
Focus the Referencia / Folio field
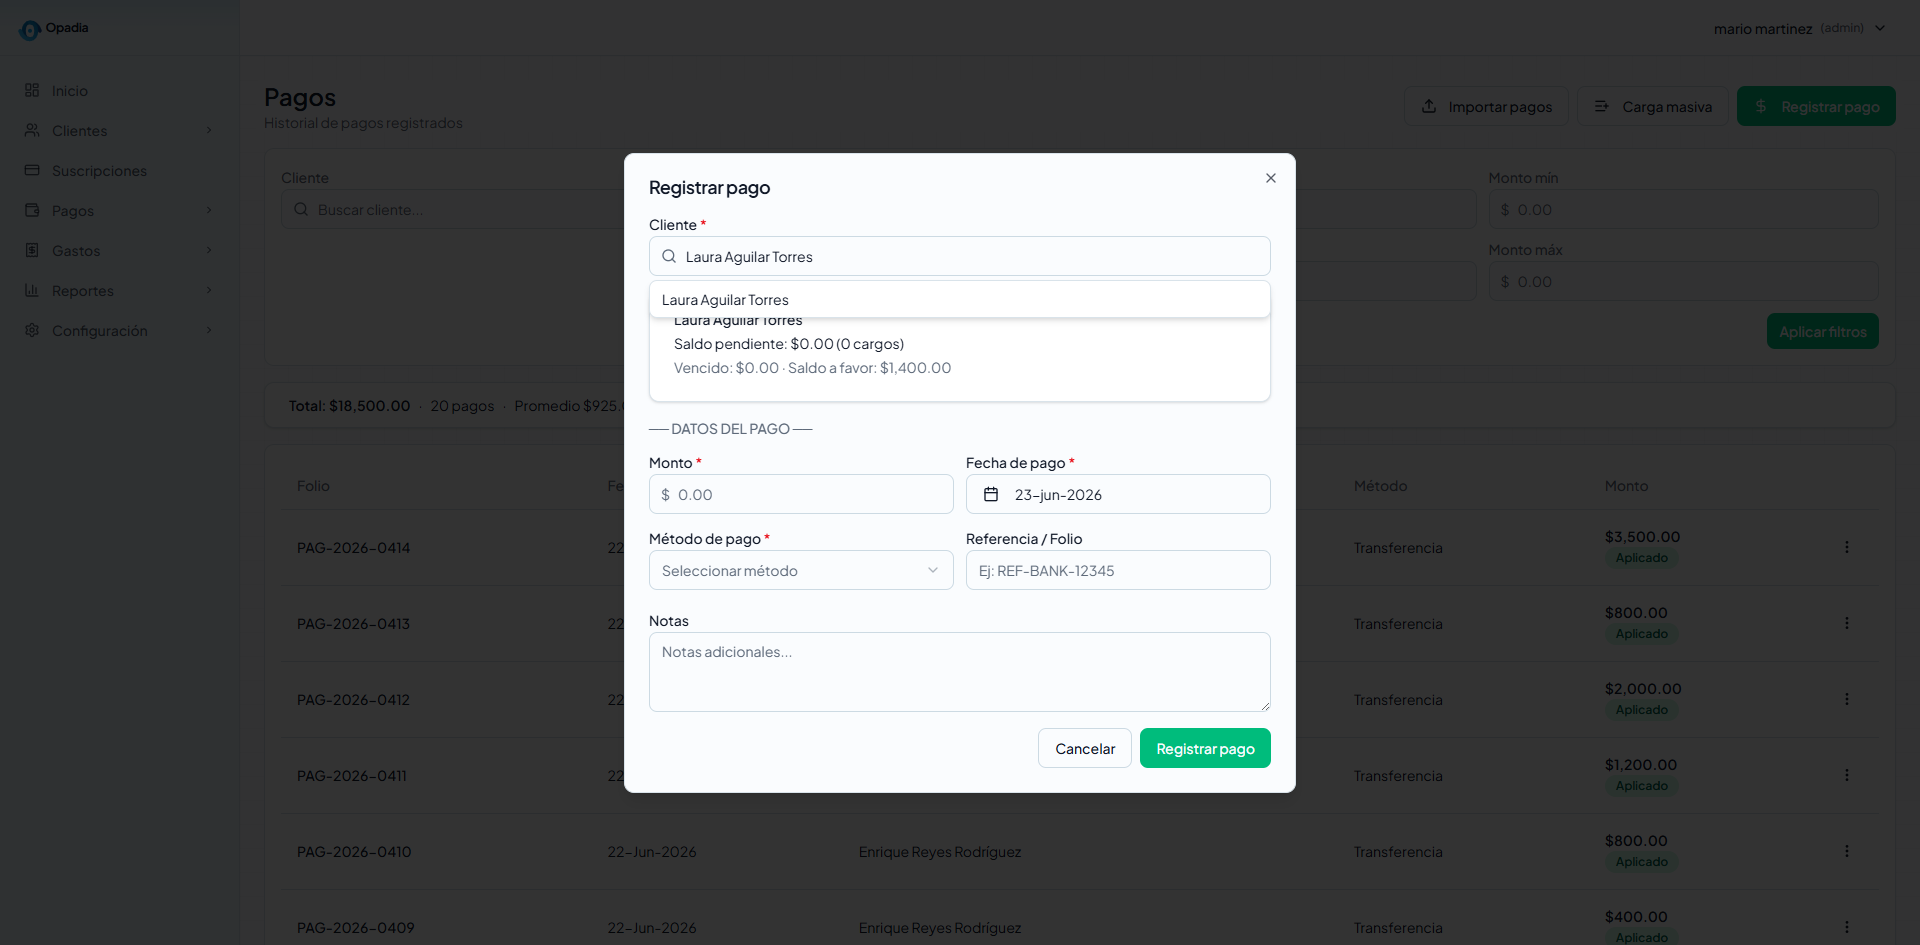1118,570
